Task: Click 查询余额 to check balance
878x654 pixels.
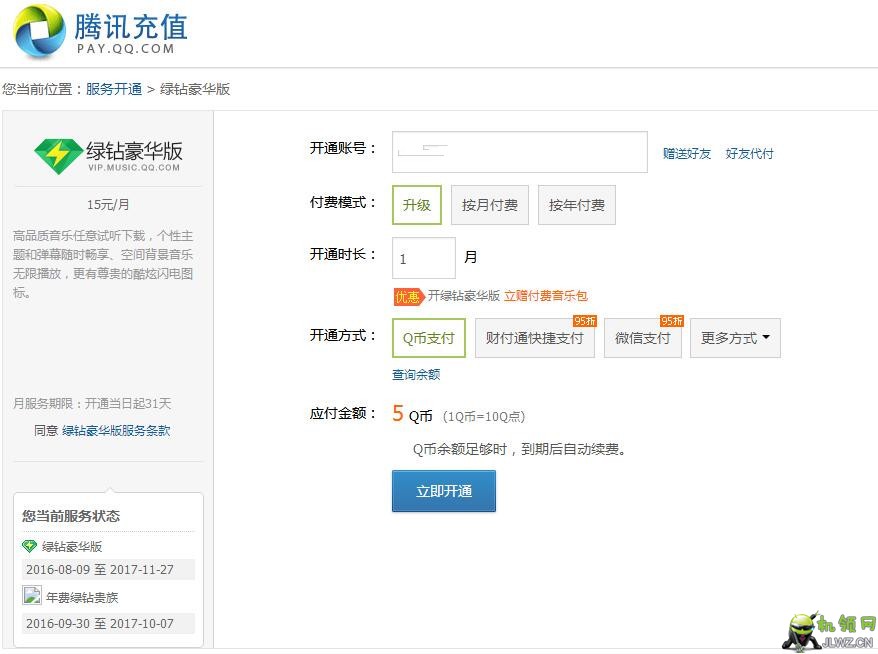Action: click(416, 375)
